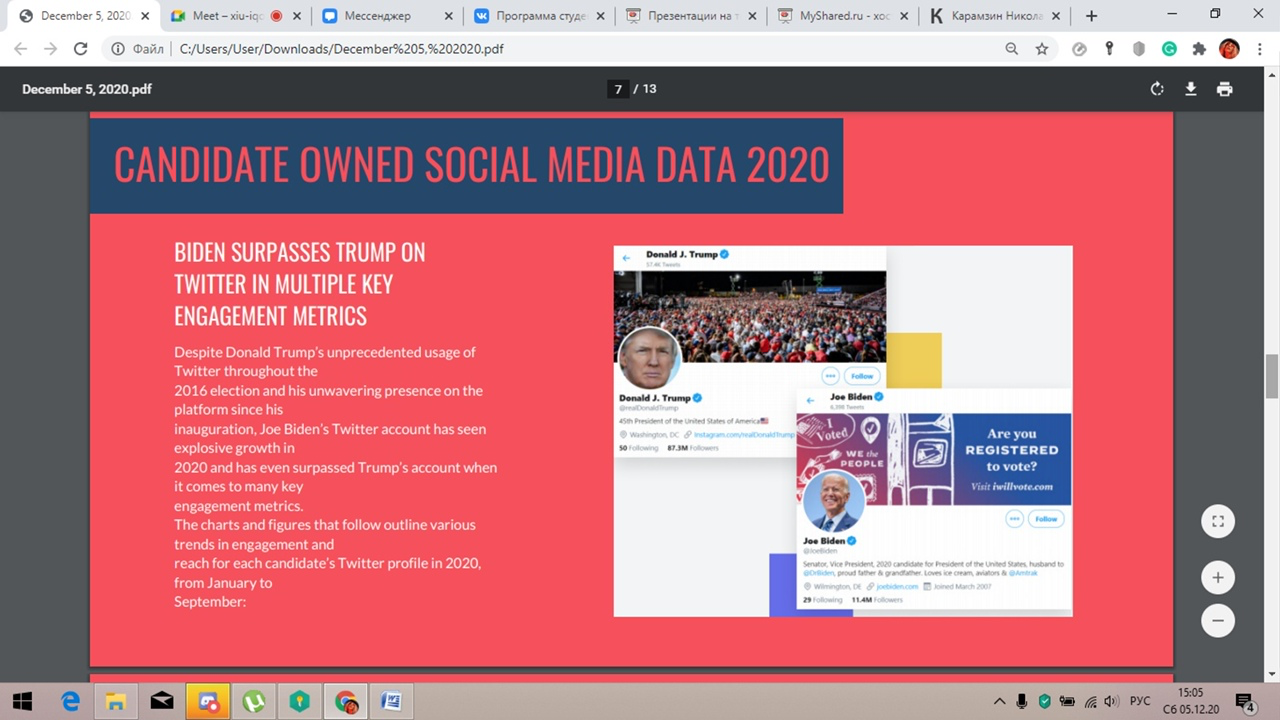Click the December 5, 2020.pdf filename
The width and height of the screenshot is (1280, 720).
pyautogui.click(x=87, y=89)
